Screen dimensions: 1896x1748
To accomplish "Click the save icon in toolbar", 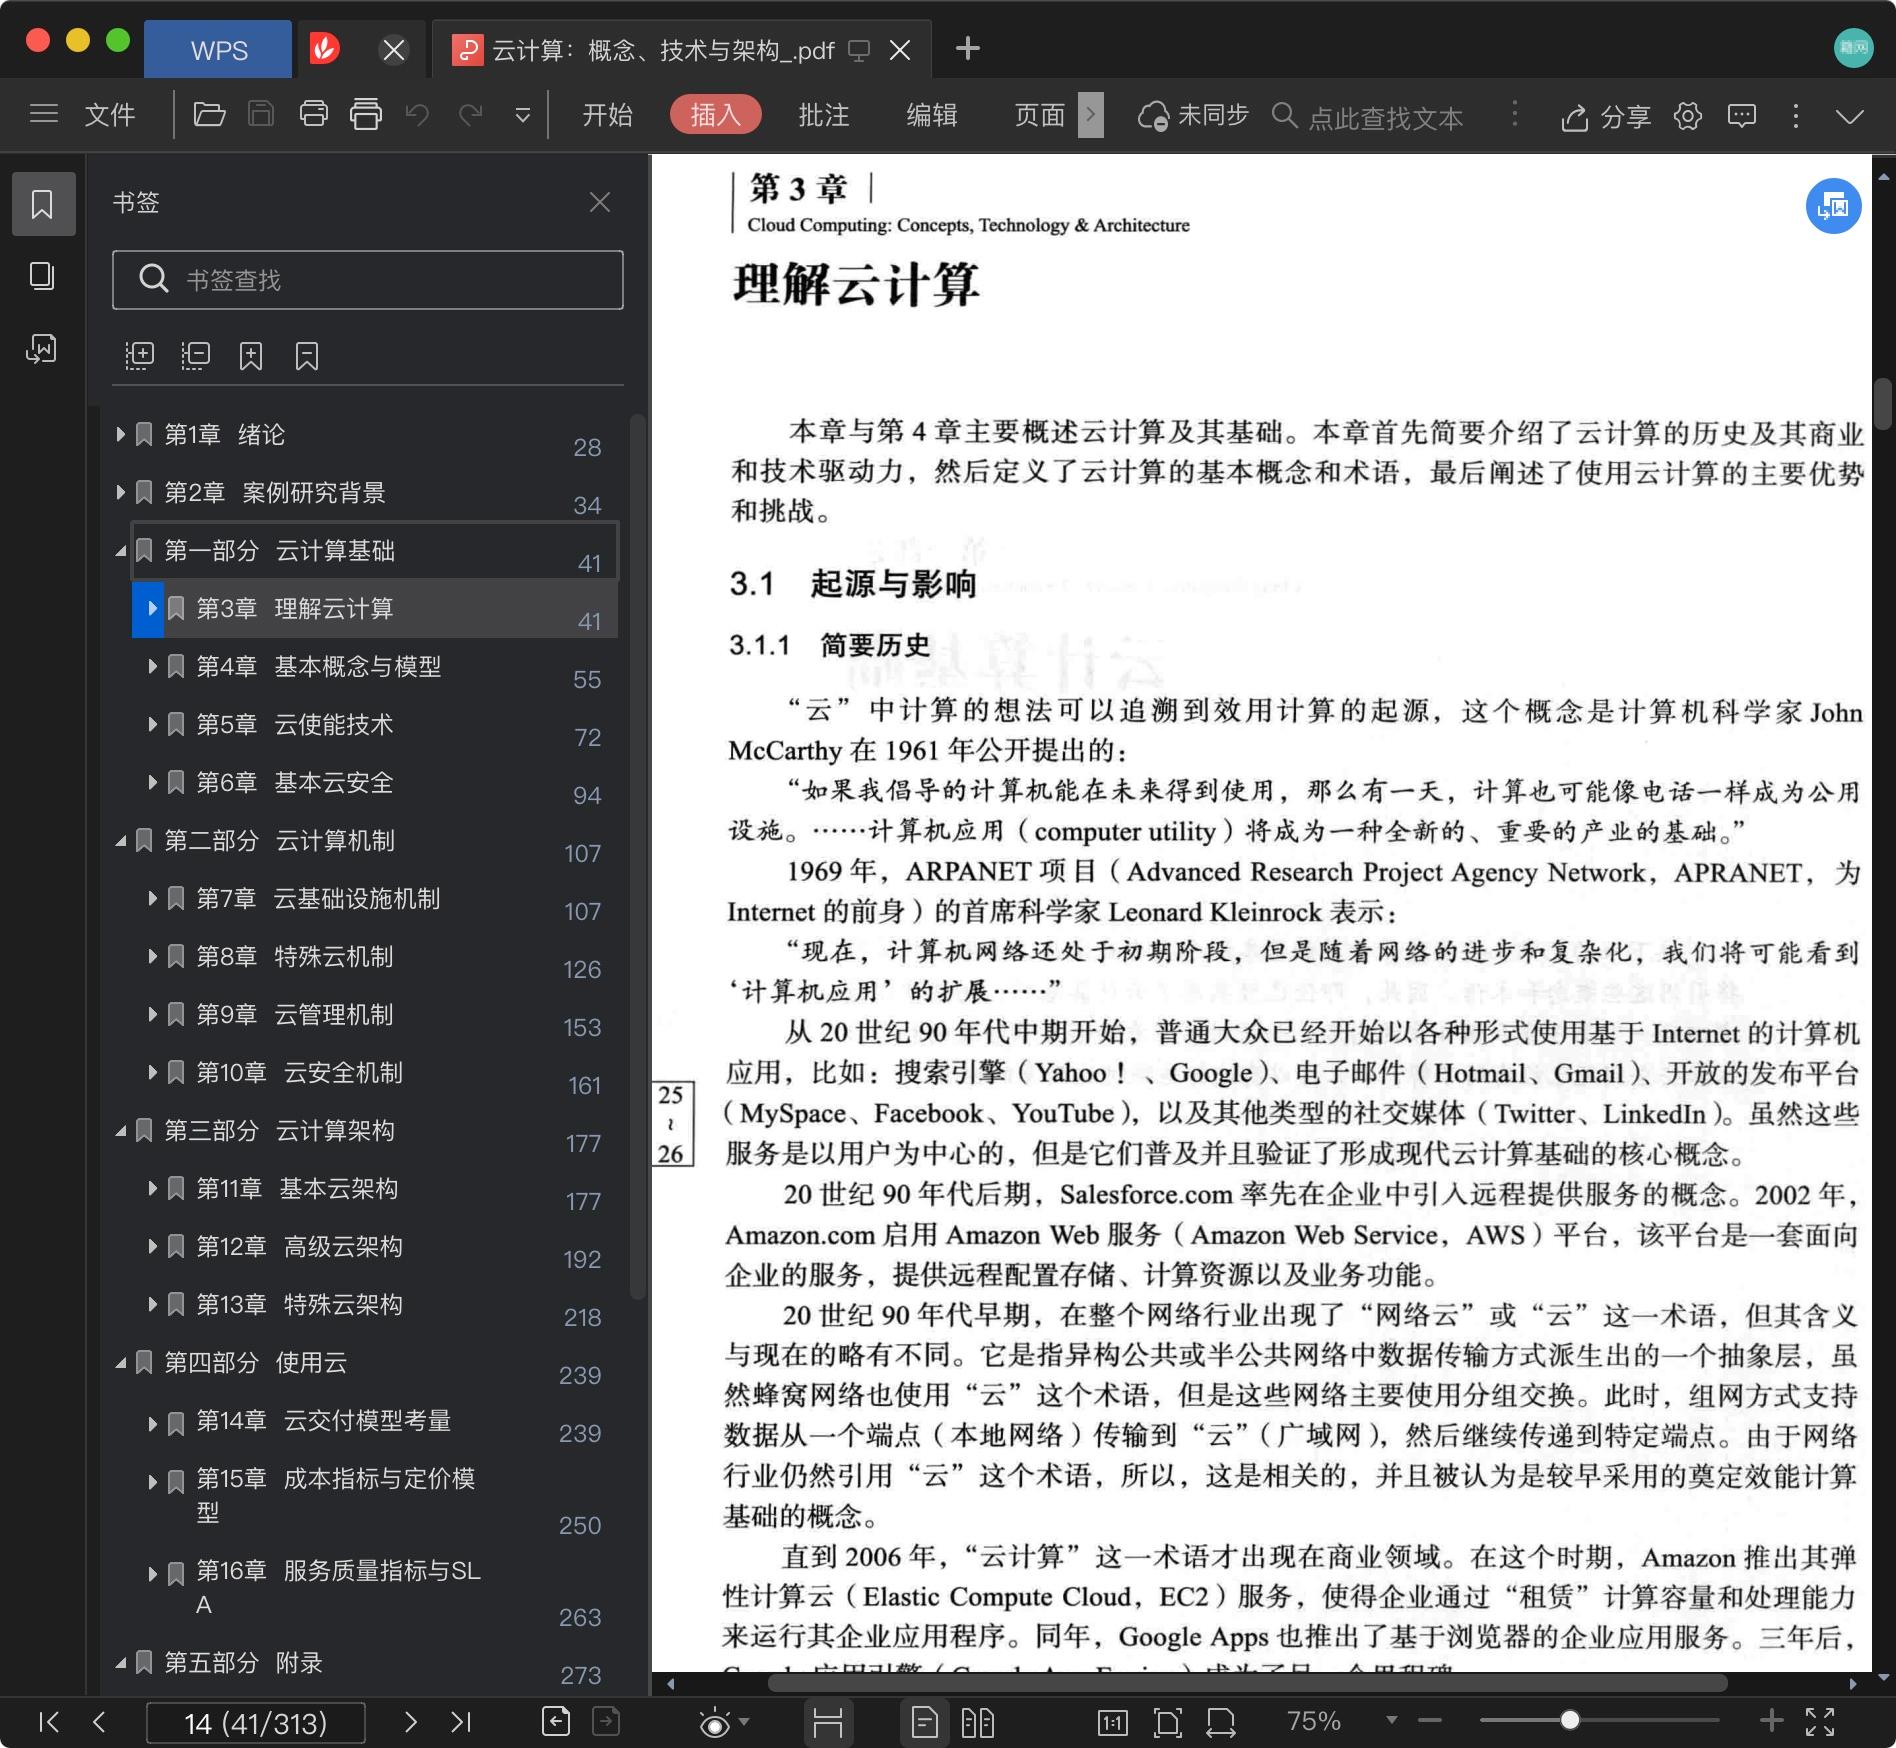I will 261,114.
